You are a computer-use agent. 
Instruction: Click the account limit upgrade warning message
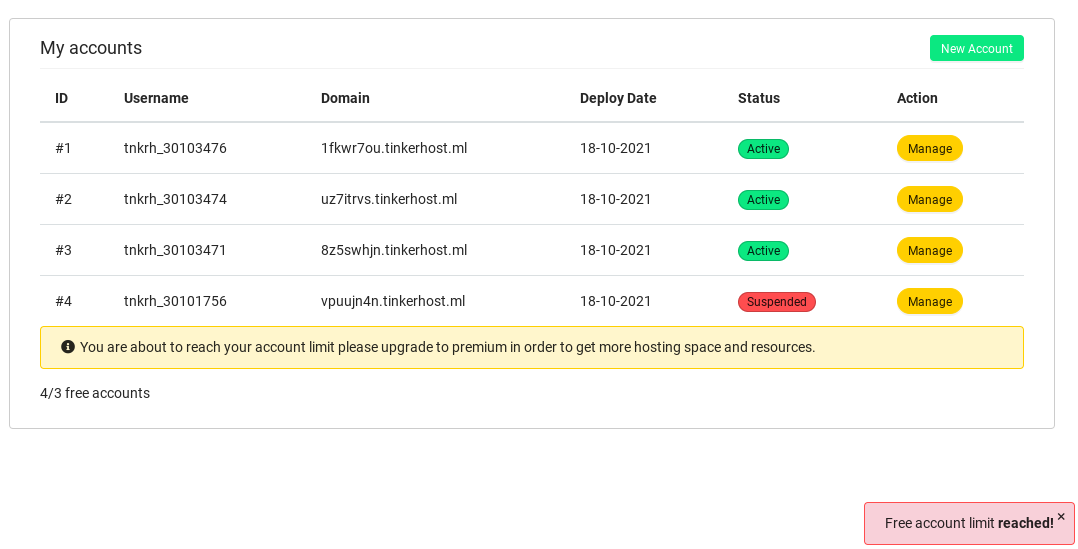click(448, 347)
